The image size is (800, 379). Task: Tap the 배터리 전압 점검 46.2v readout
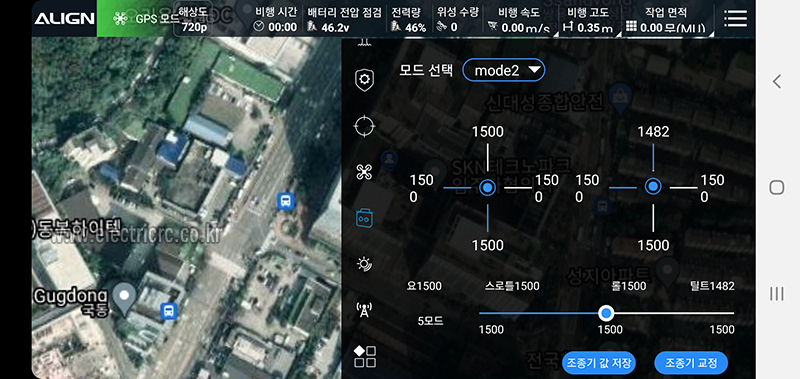[344, 19]
